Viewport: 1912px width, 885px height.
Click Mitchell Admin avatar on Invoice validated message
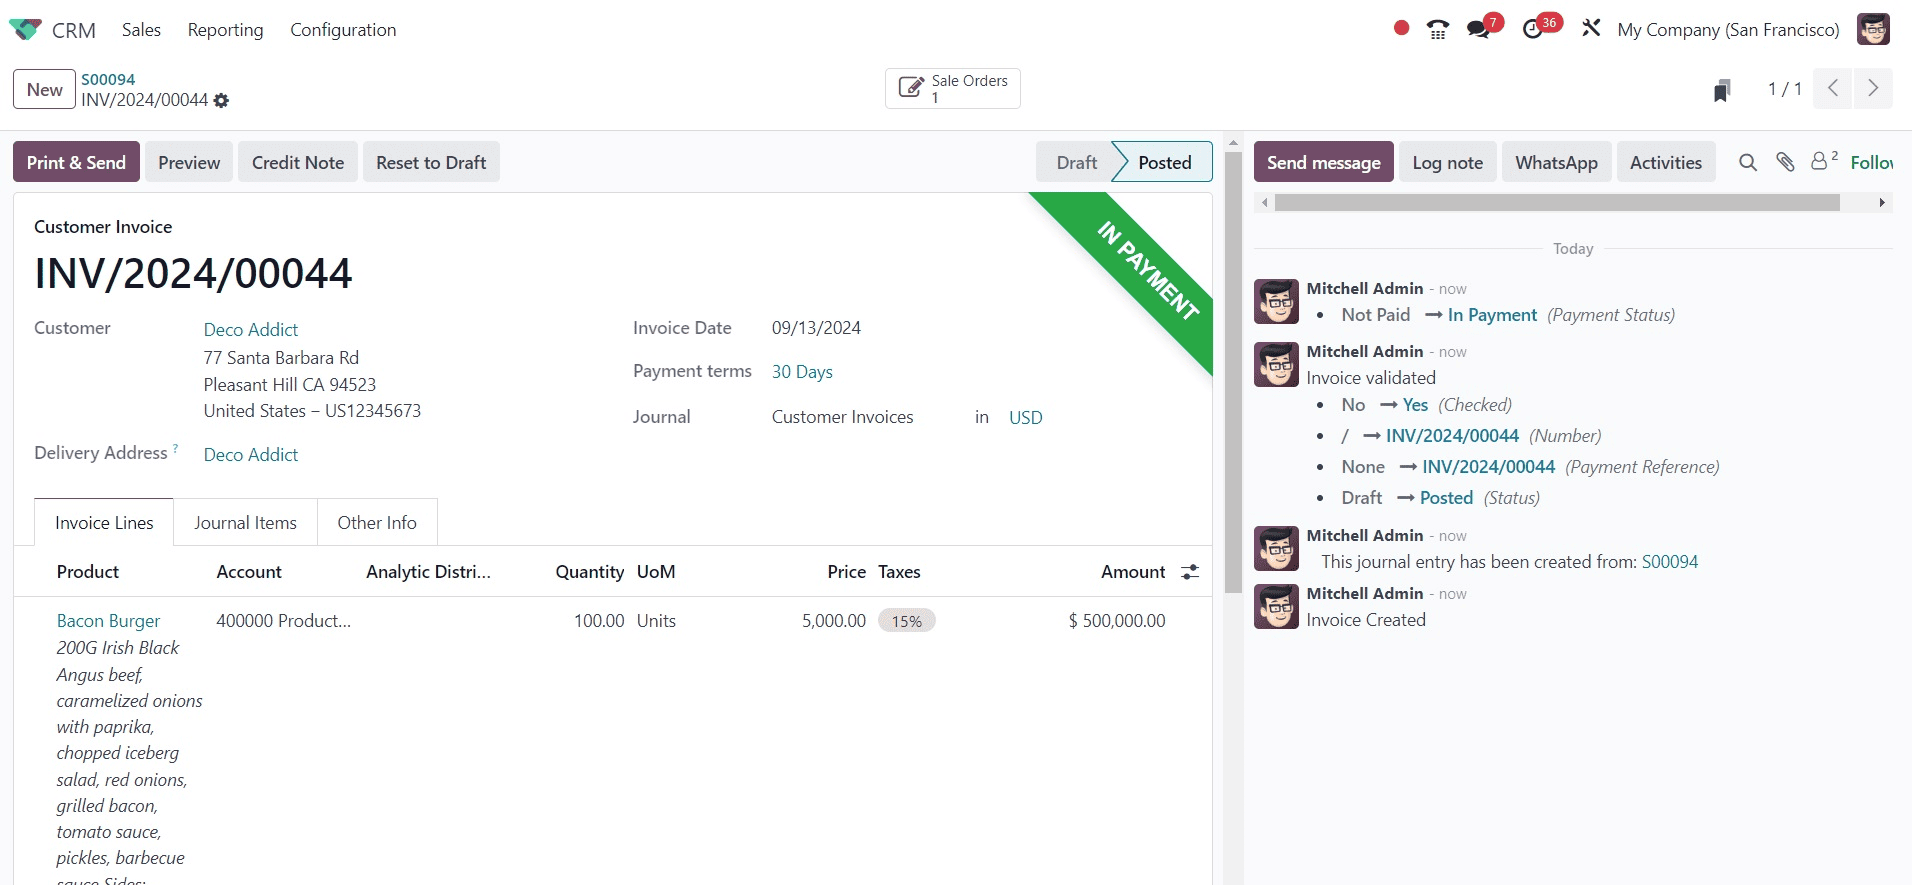tap(1277, 364)
